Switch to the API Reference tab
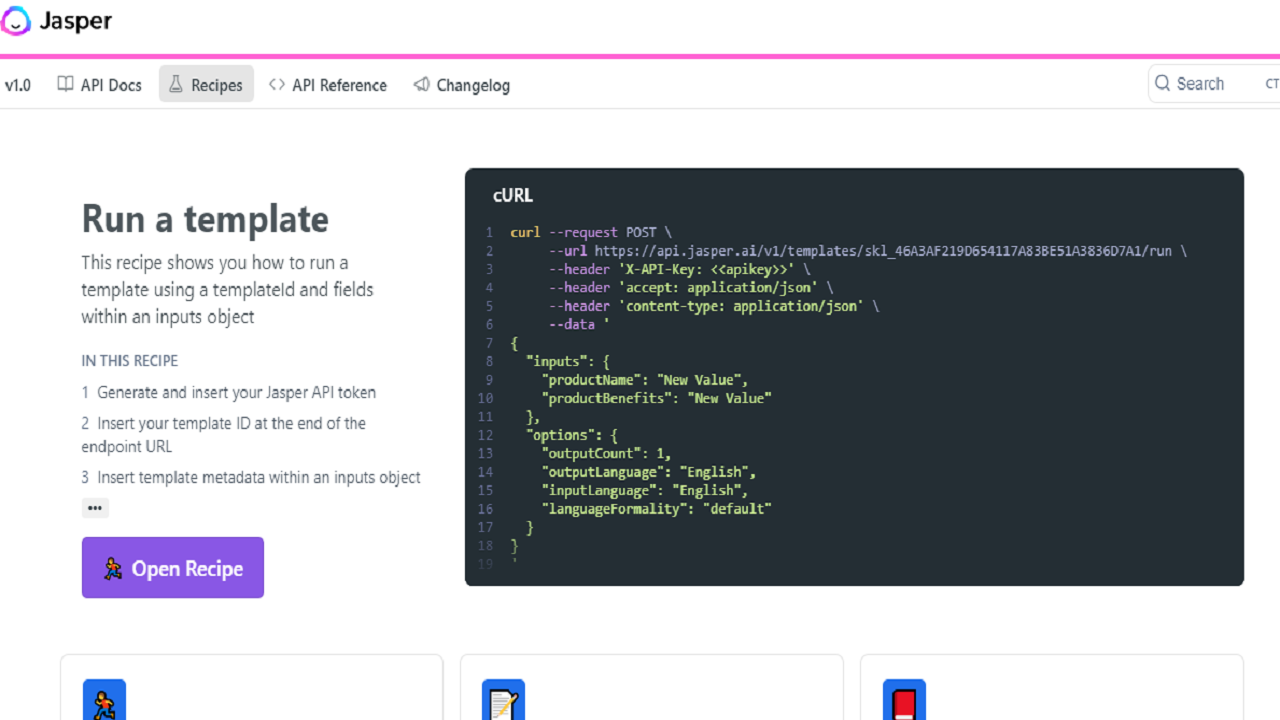 point(328,85)
